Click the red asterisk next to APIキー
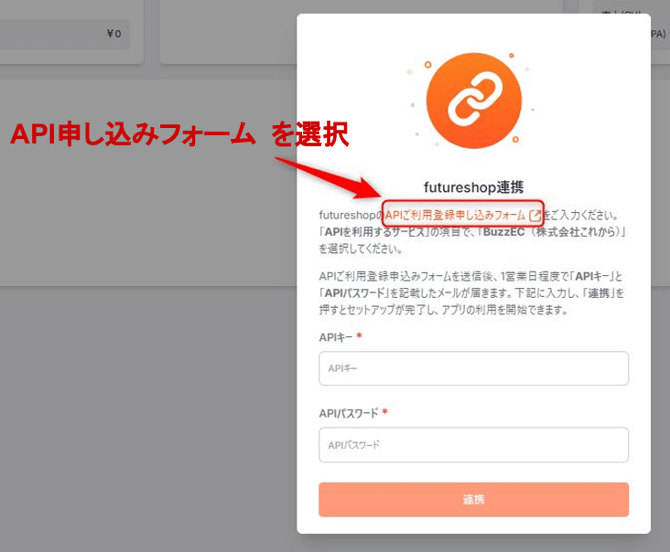 (359, 337)
